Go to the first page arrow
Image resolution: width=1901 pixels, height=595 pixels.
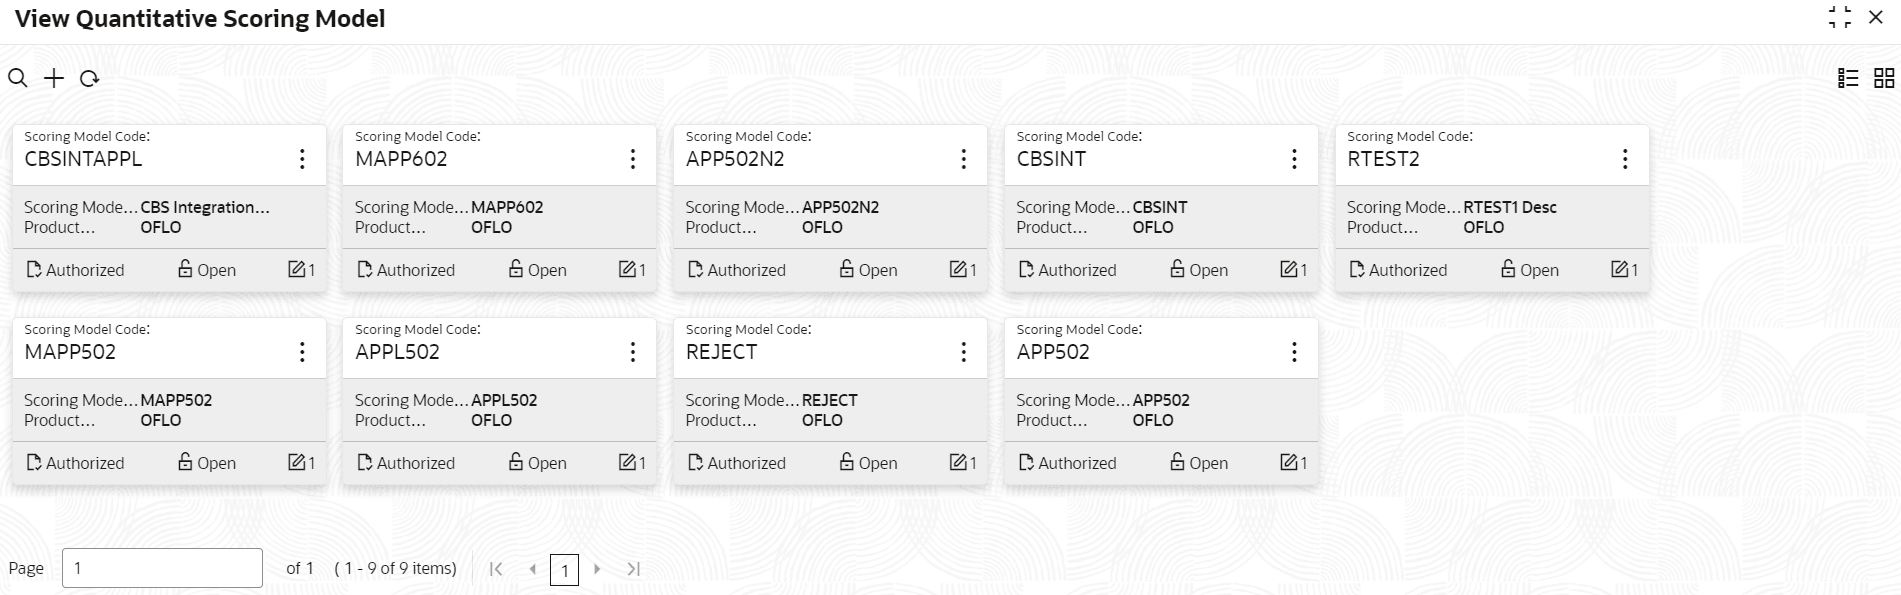[x=496, y=569]
